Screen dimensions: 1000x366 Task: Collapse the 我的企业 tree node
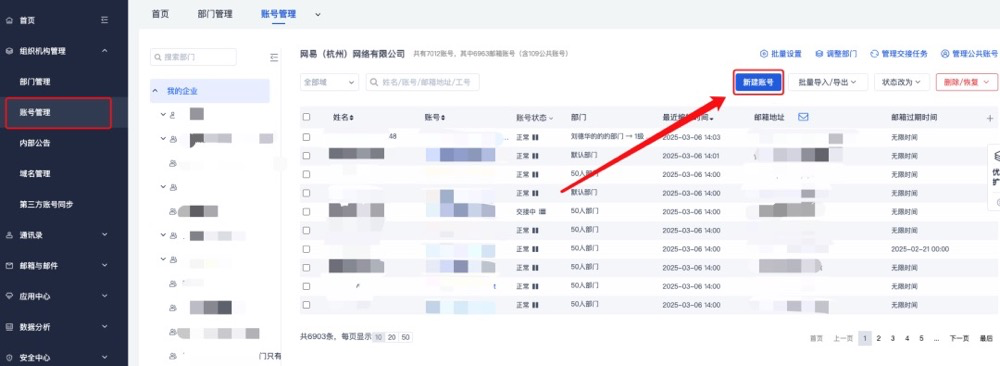click(155, 91)
